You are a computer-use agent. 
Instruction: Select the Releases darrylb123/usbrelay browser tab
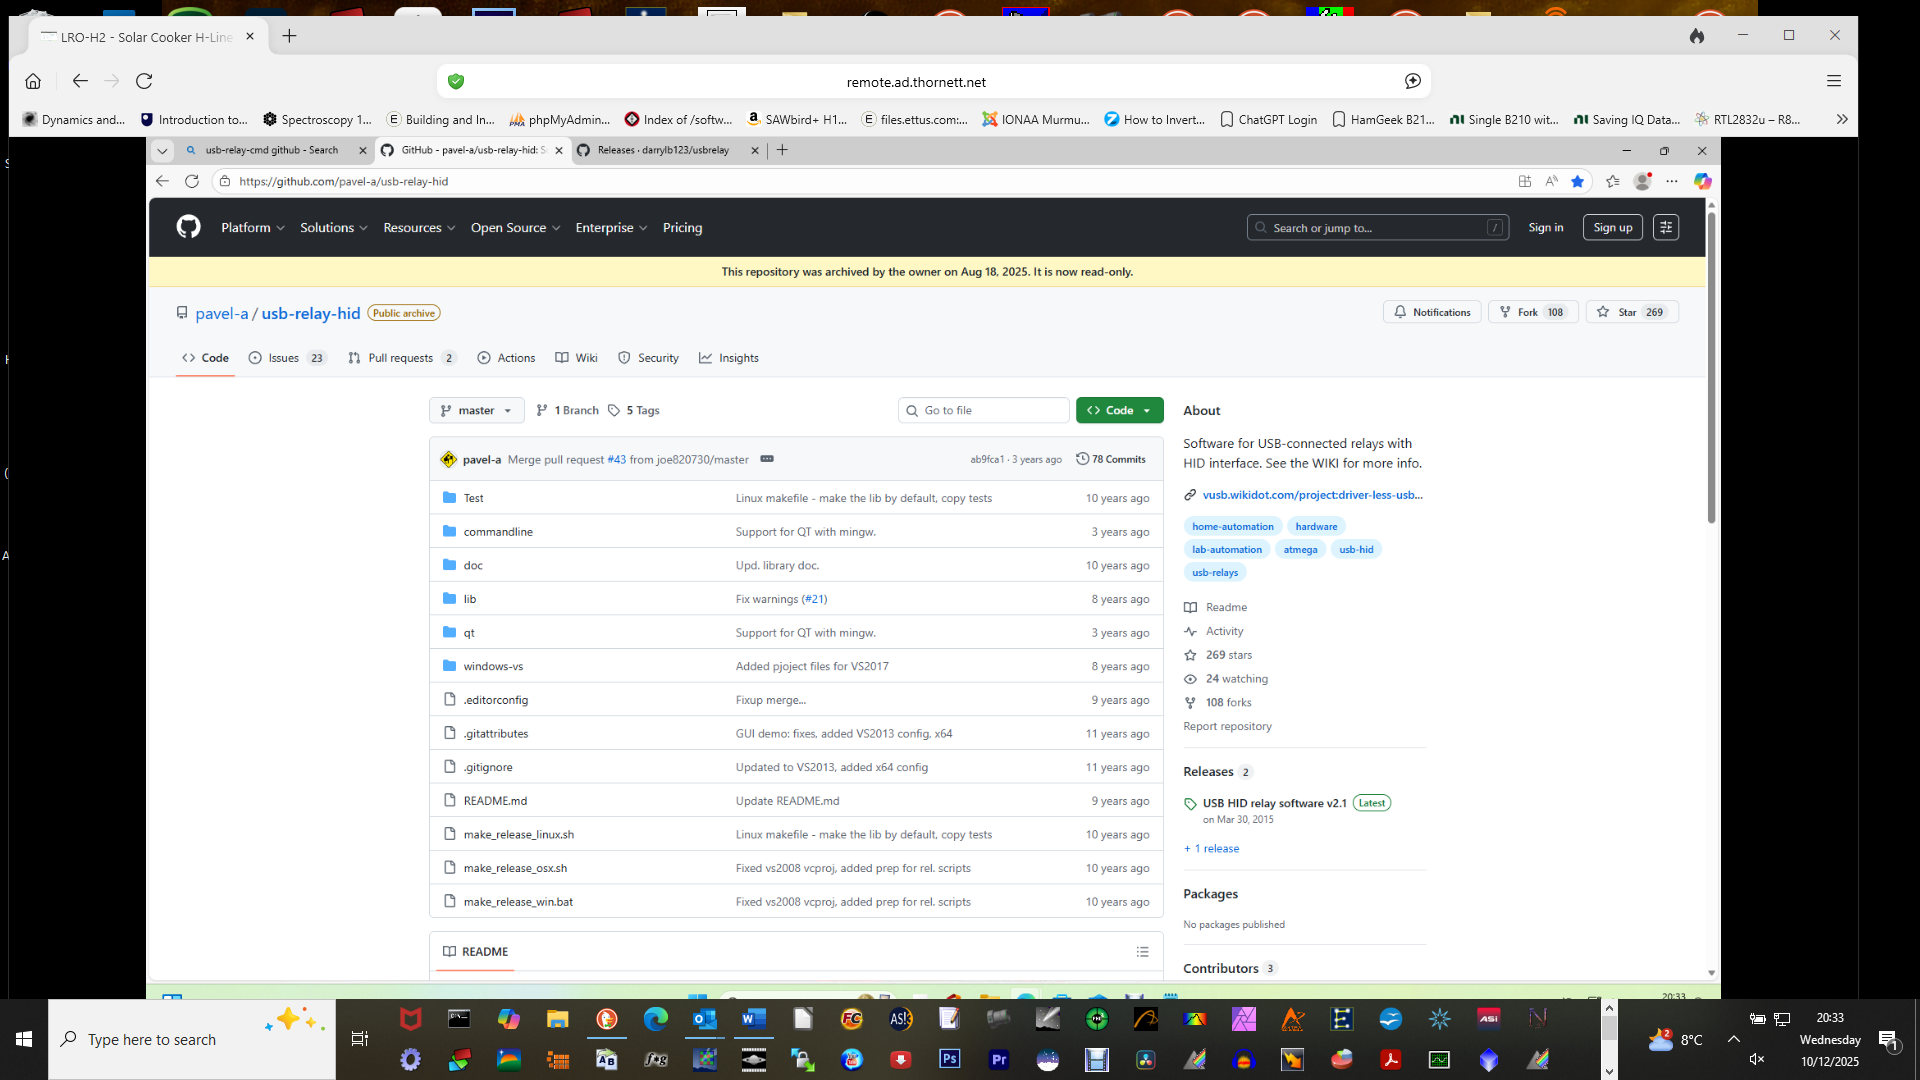pyautogui.click(x=665, y=150)
